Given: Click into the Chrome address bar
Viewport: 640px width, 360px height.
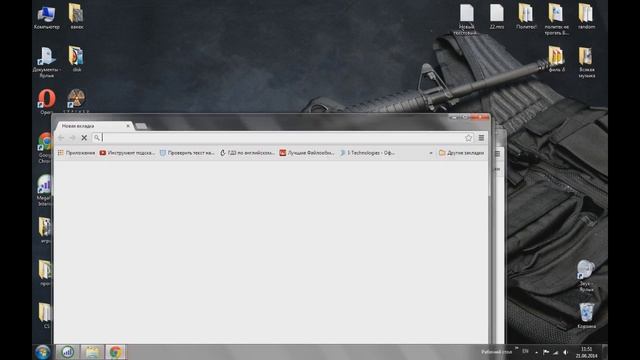Looking at the screenshot, I should tap(282, 138).
